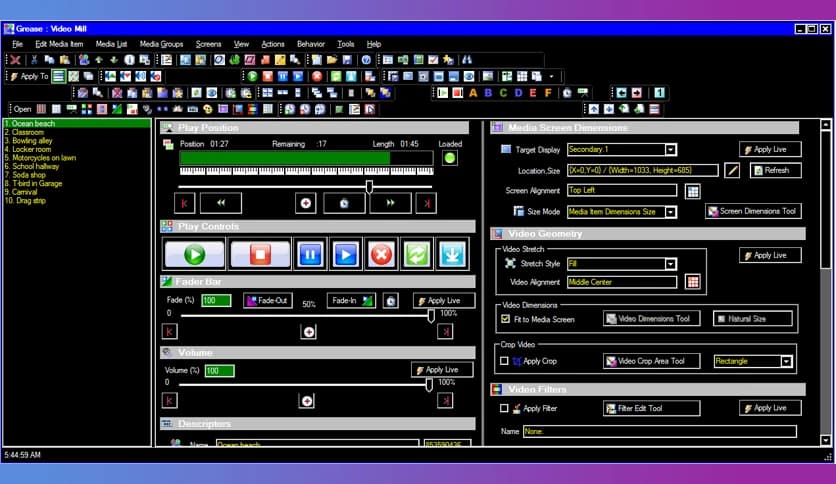Click the large red Stop button
This screenshot has width=836, height=484.
point(260,254)
